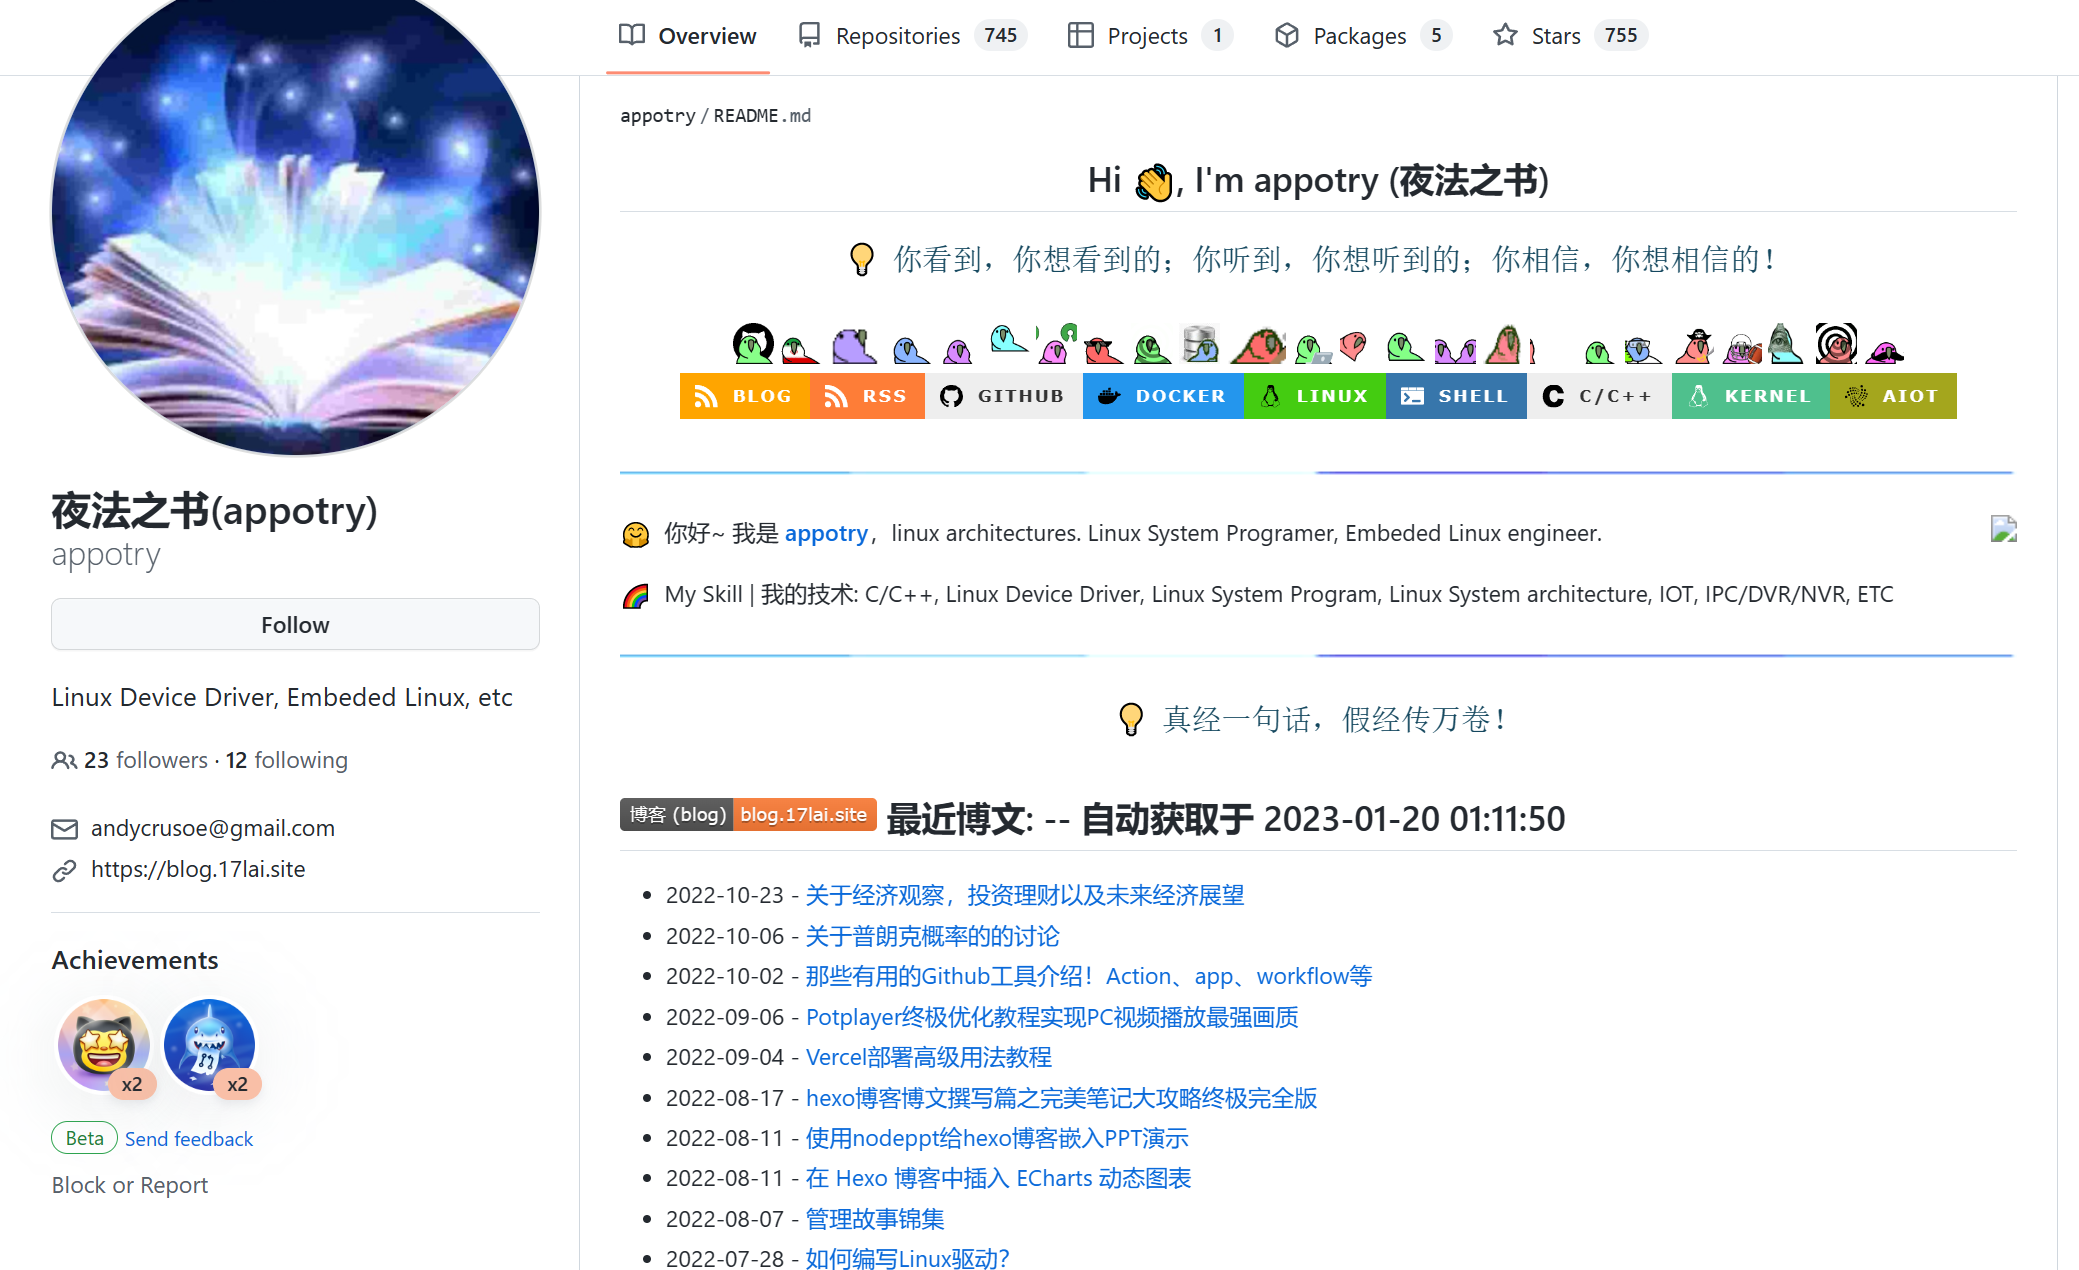Screen dimensions: 2079x1270
Task: Open the Stars tab
Action: 1555,36
